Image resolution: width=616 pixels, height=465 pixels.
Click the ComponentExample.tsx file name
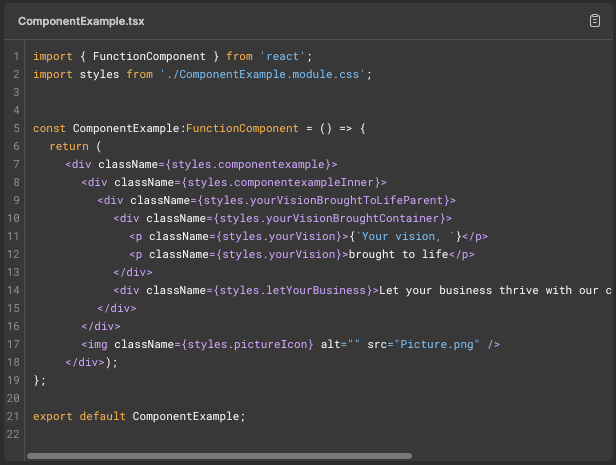[81, 21]
